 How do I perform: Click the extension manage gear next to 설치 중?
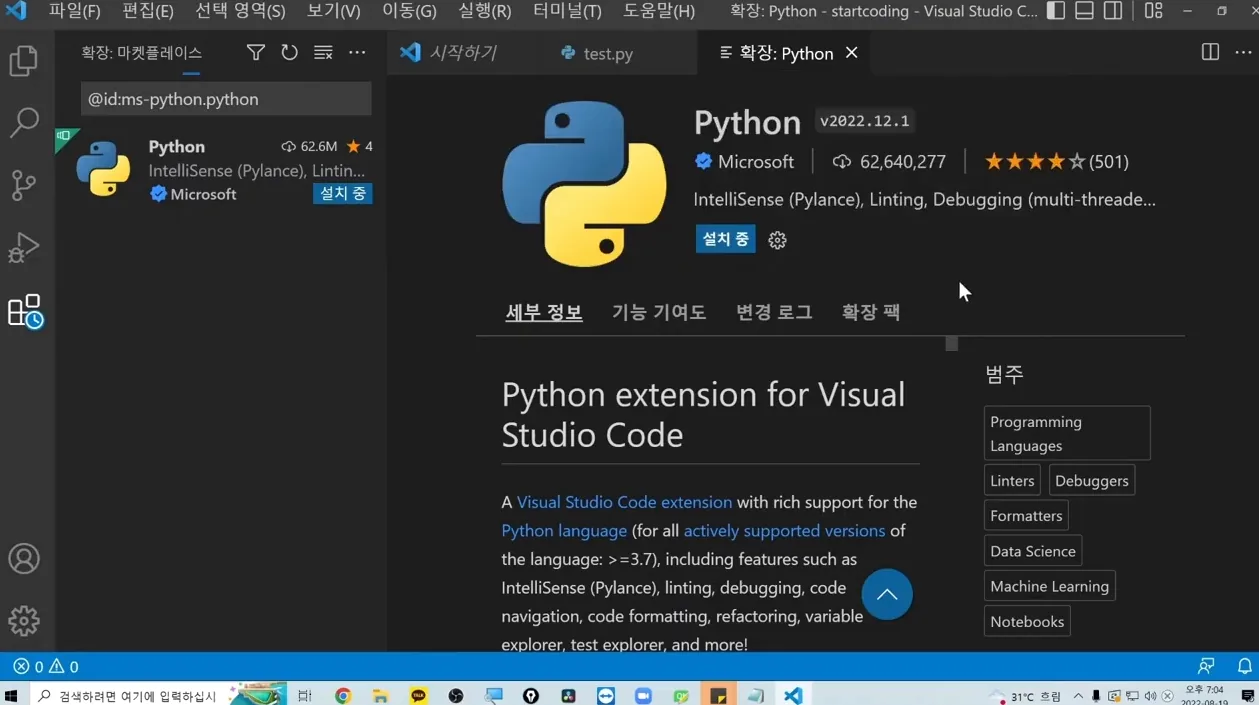coord(777,240)
